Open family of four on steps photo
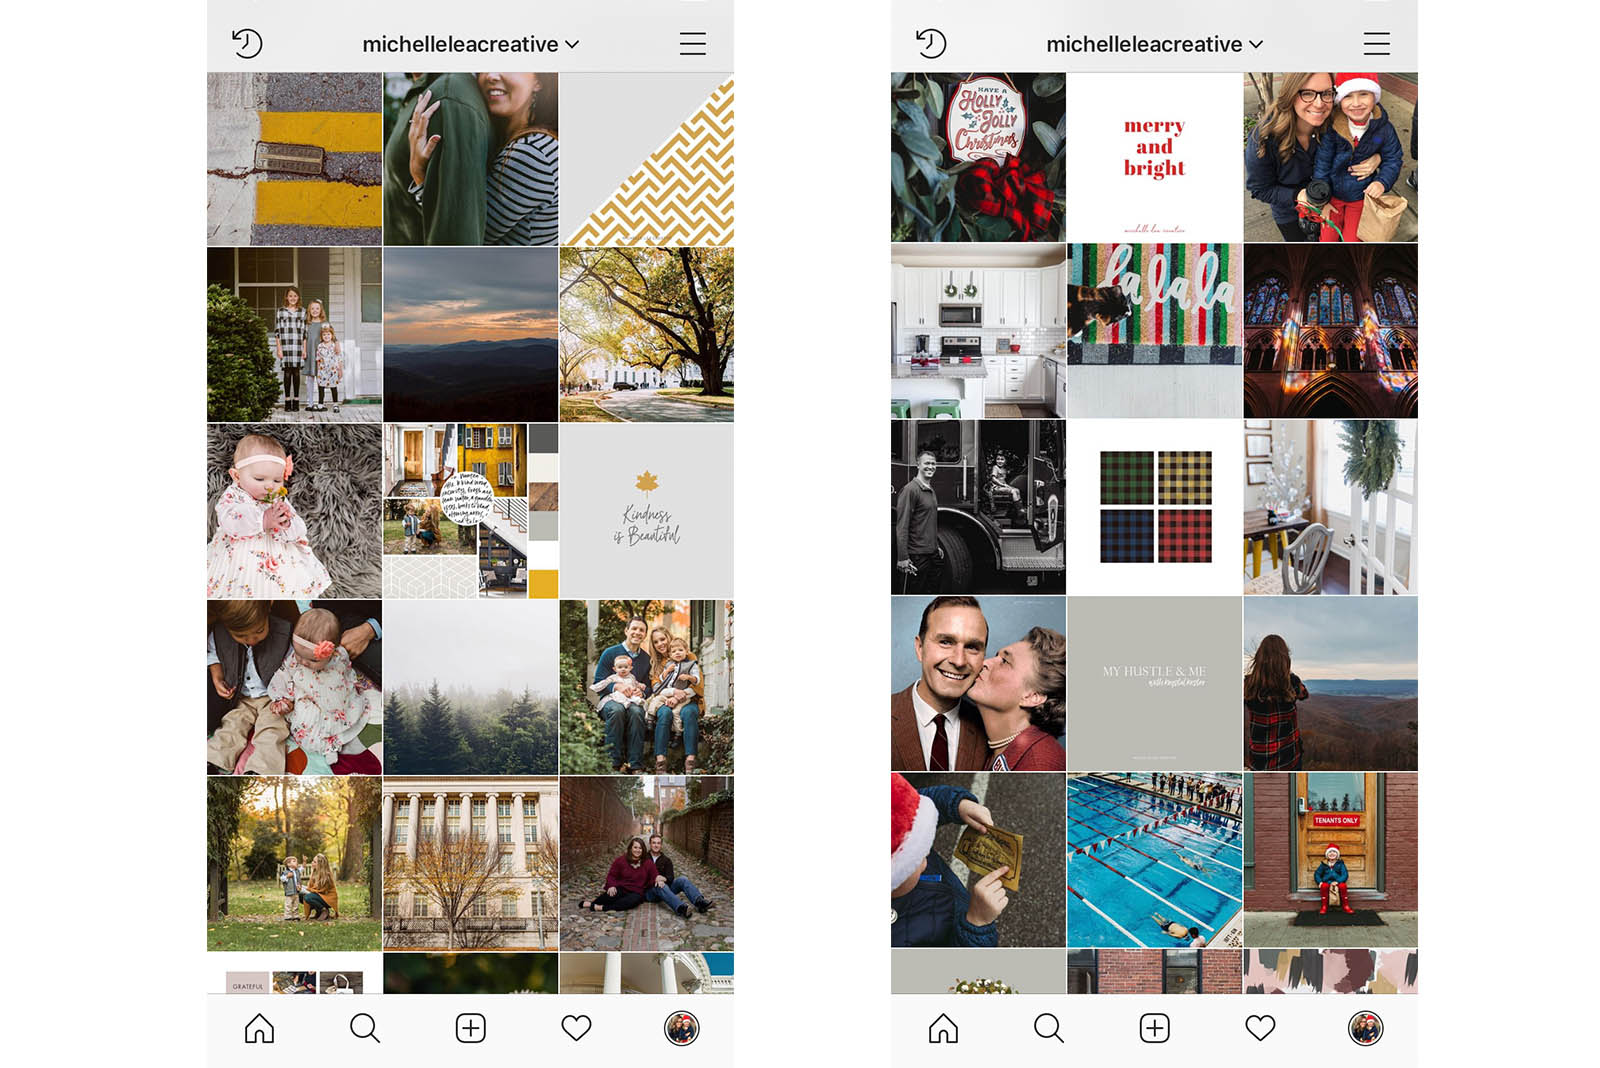The height and width of the screenshot is (1068, 1600). click(647, 687)
